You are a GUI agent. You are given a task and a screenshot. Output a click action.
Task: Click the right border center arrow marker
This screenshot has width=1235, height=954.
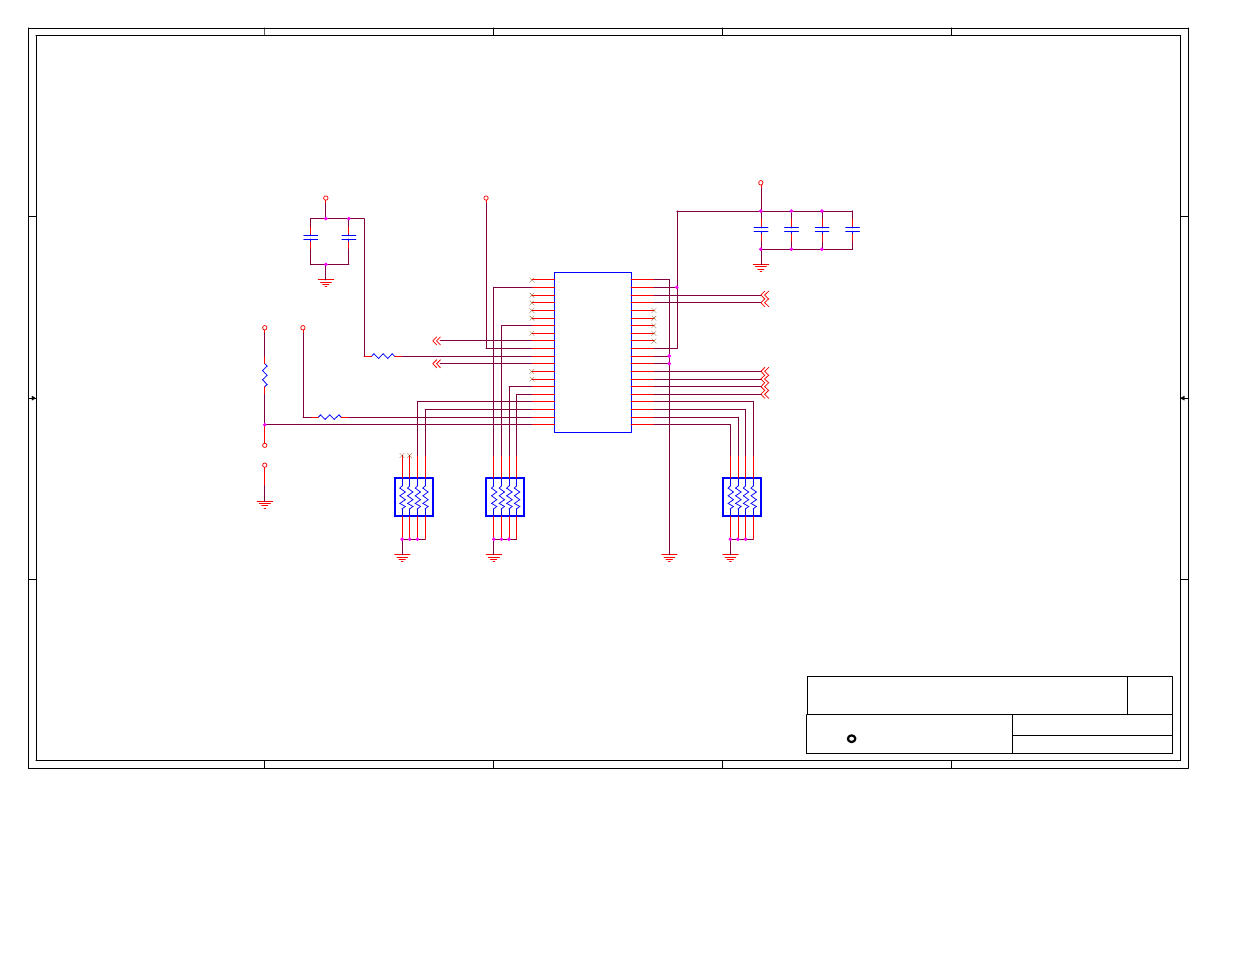coord(1184,398)
